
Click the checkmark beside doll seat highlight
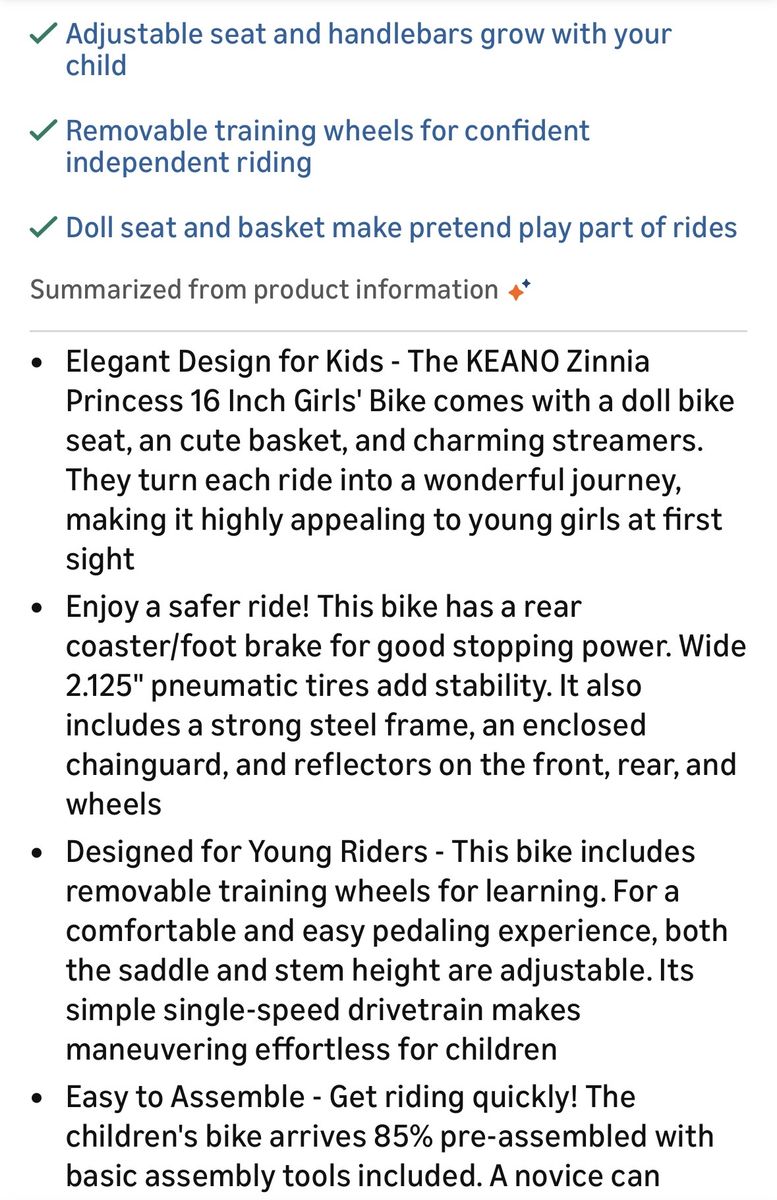coord(42,228)
